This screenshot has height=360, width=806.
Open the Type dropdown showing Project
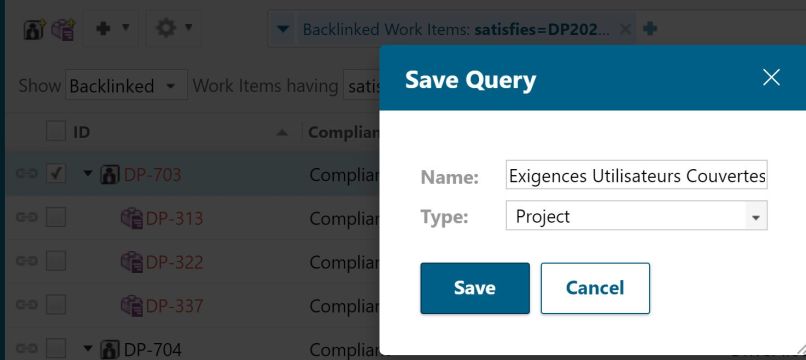pos(636,216)
